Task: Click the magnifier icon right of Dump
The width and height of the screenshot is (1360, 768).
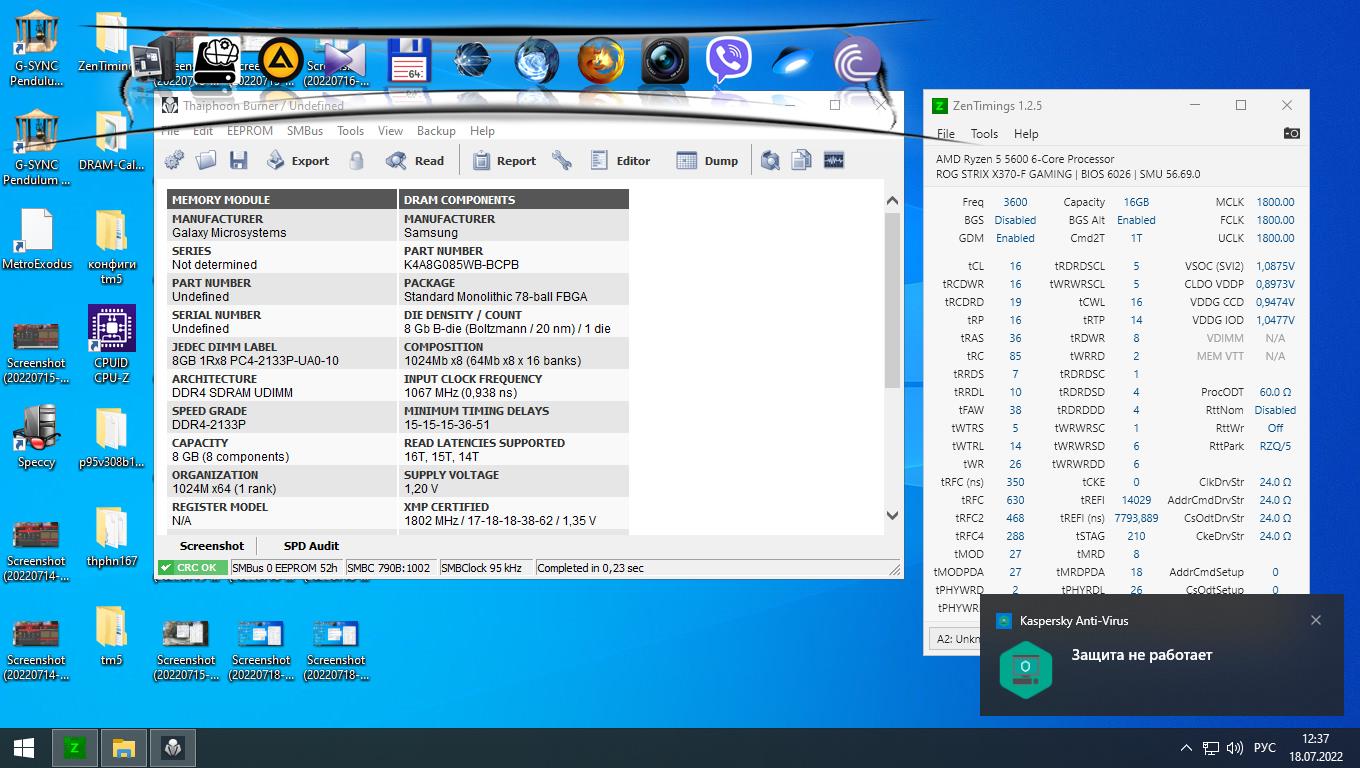Action: click(770, 160)
